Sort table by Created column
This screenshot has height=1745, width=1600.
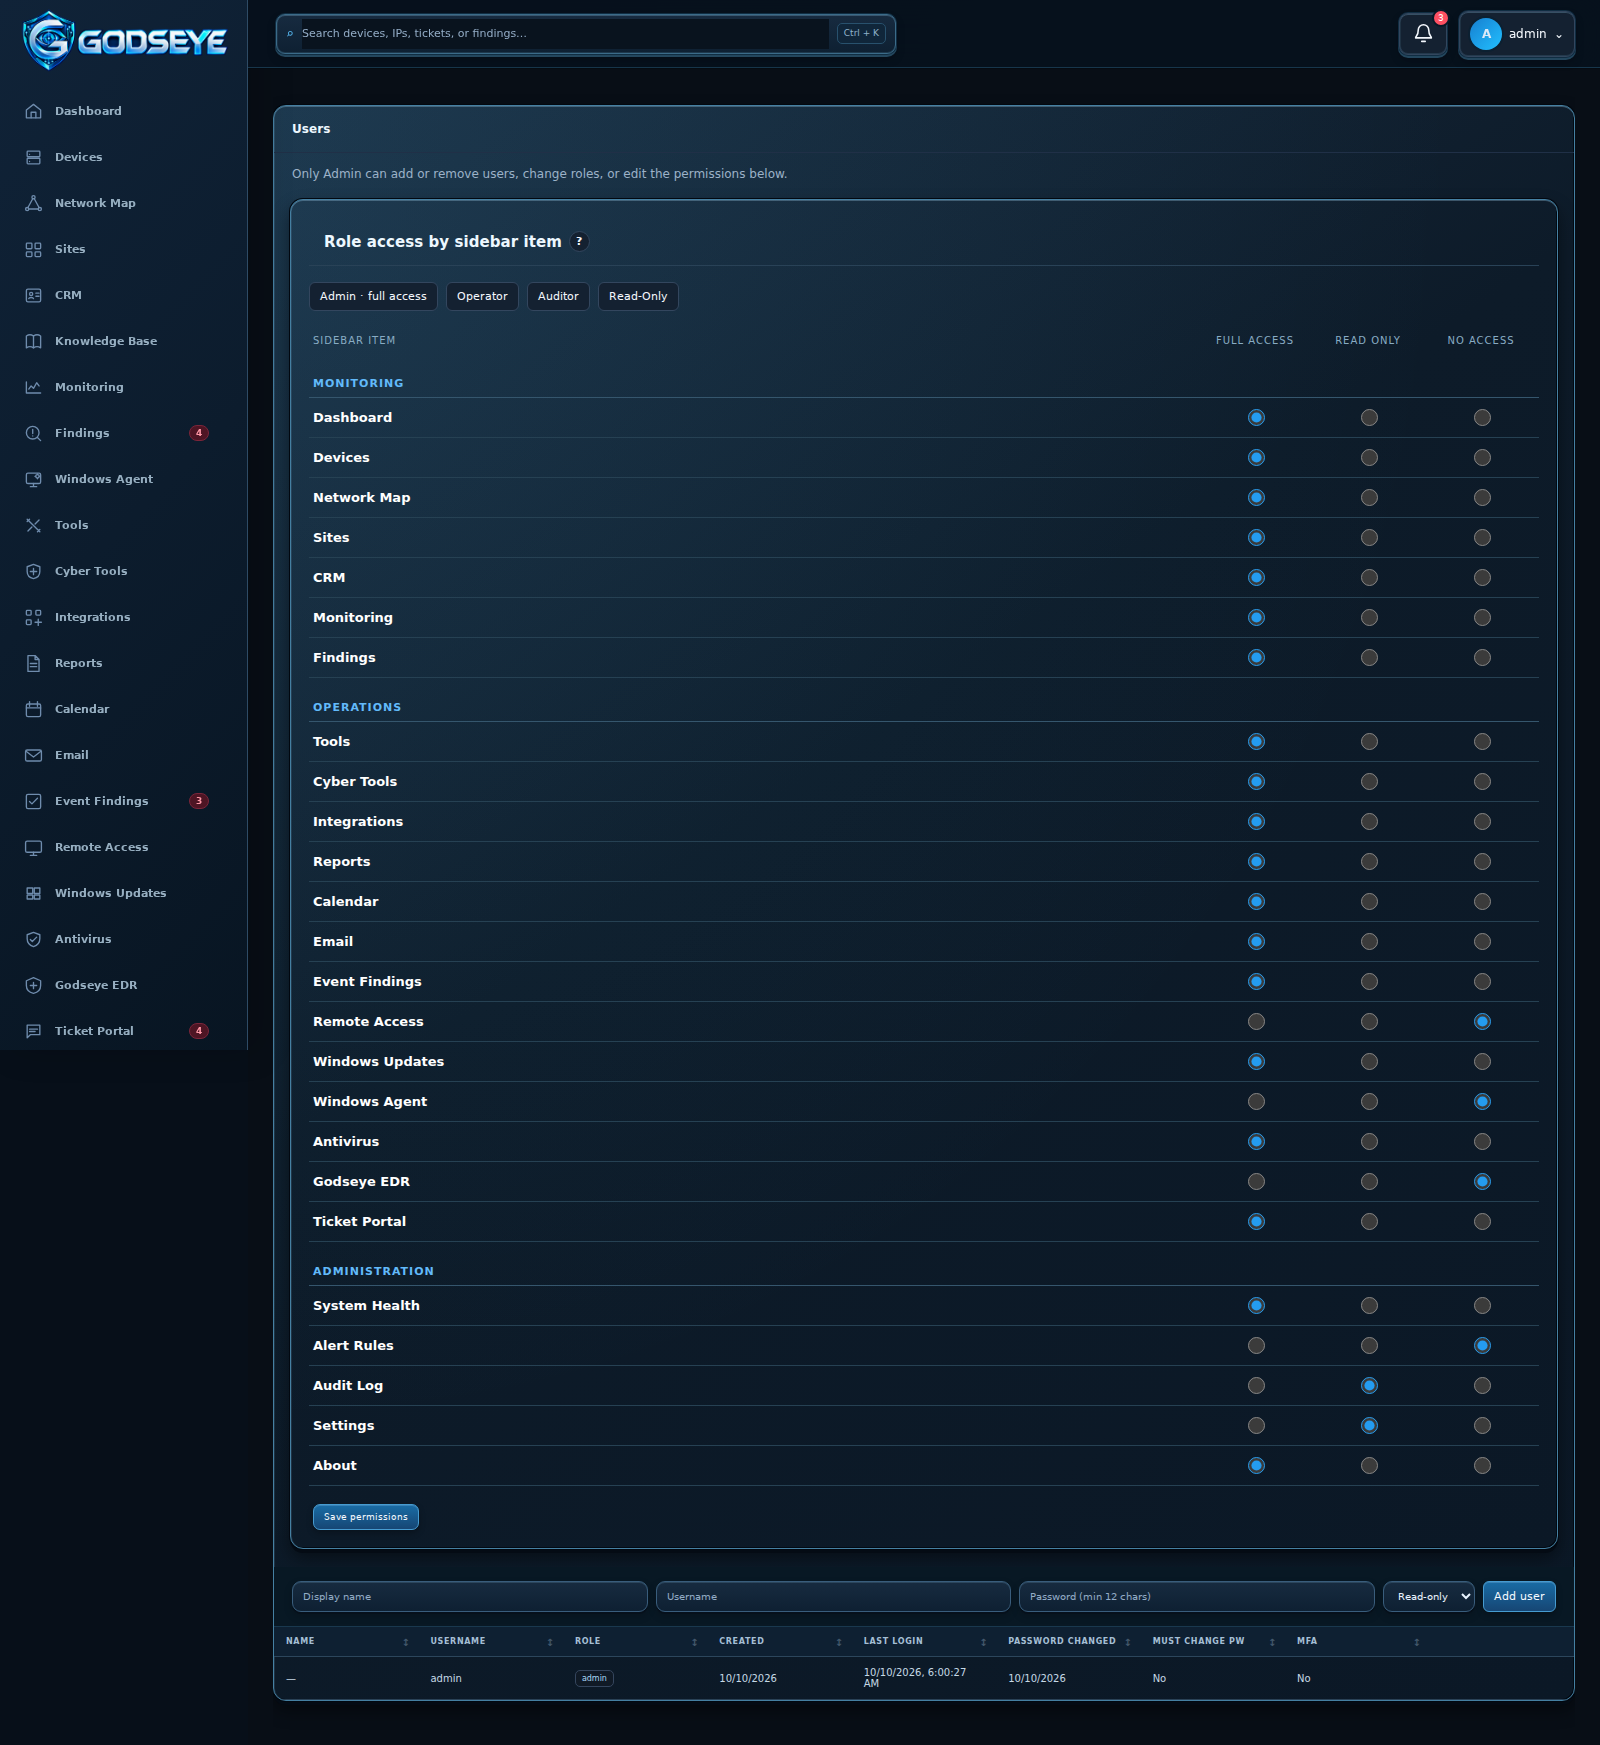point(780,1641)
